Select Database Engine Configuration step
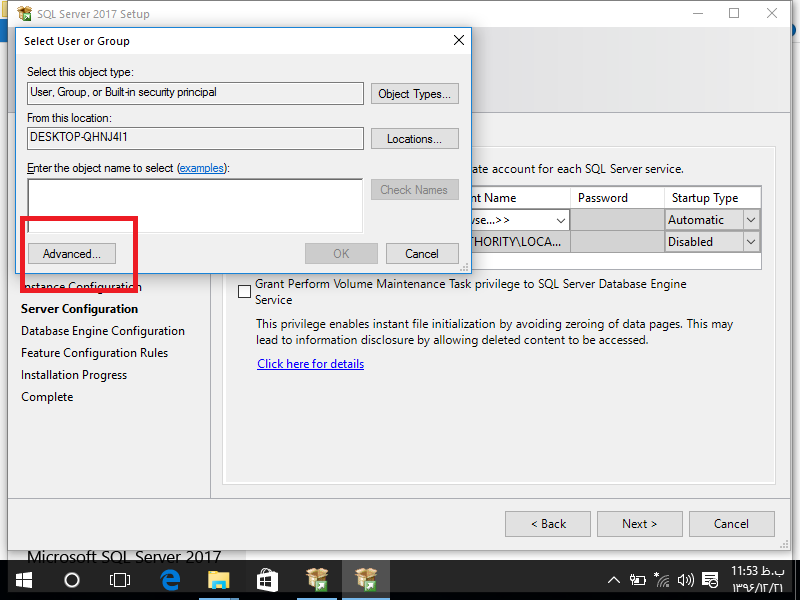800x600 pixels. 103,331
